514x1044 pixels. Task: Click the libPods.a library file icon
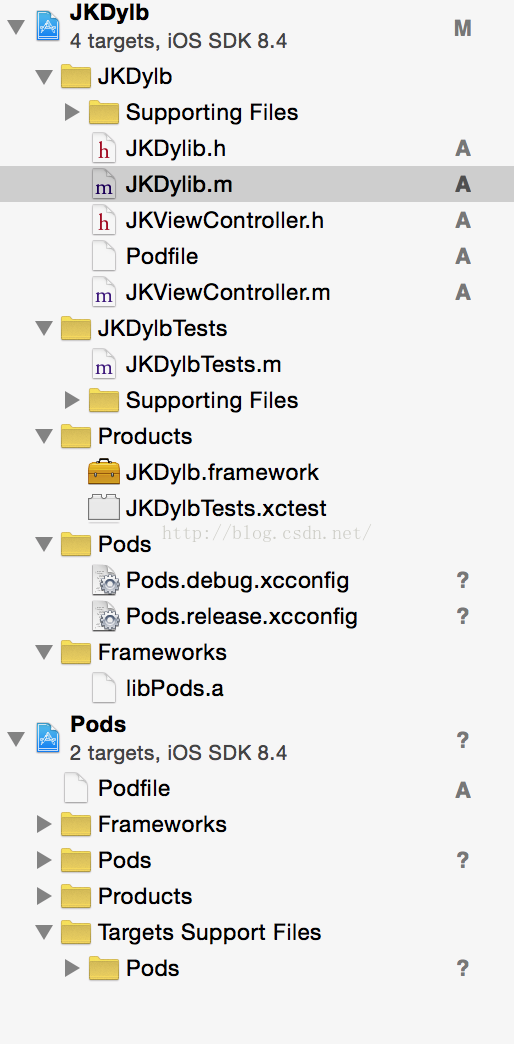[103, 688]
